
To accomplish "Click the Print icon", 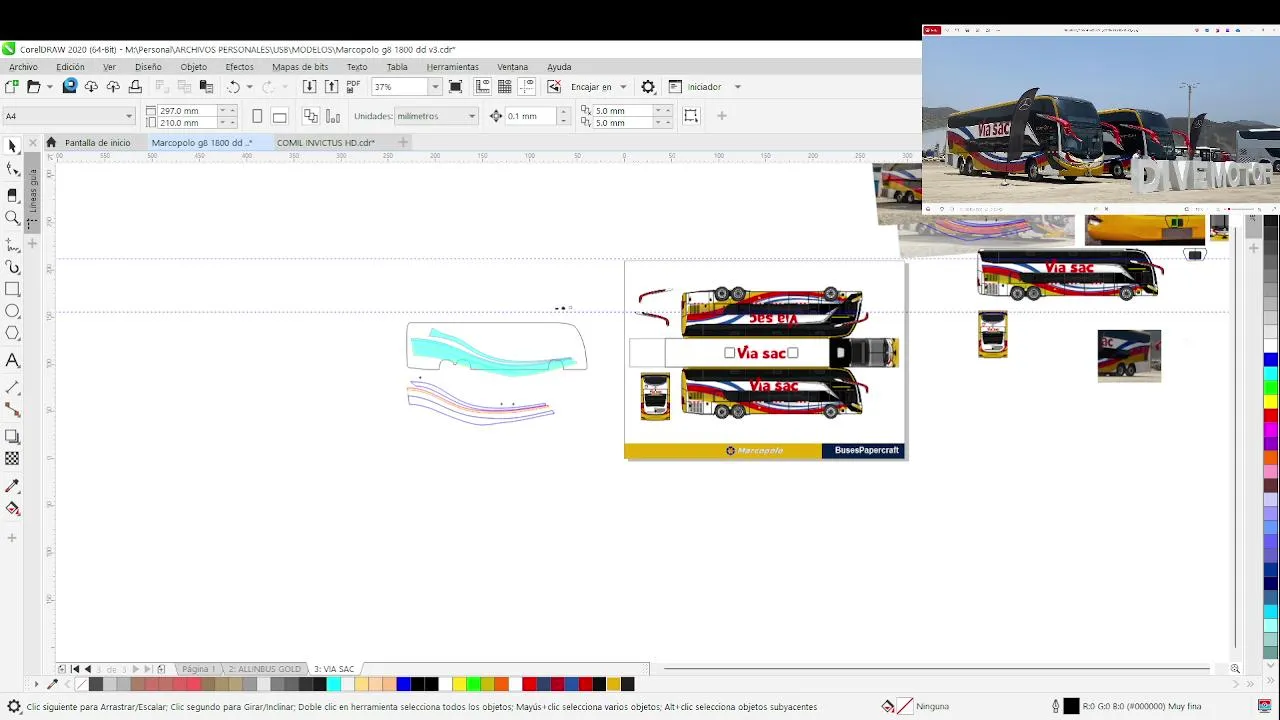I will 135,87.
